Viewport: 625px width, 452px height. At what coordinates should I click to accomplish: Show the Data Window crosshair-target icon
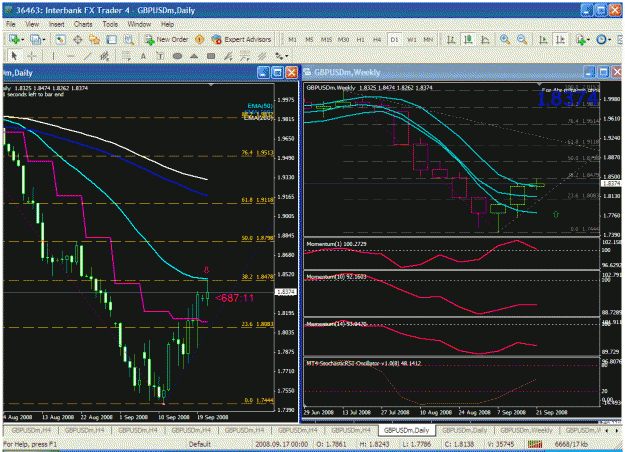click(78, 39)
